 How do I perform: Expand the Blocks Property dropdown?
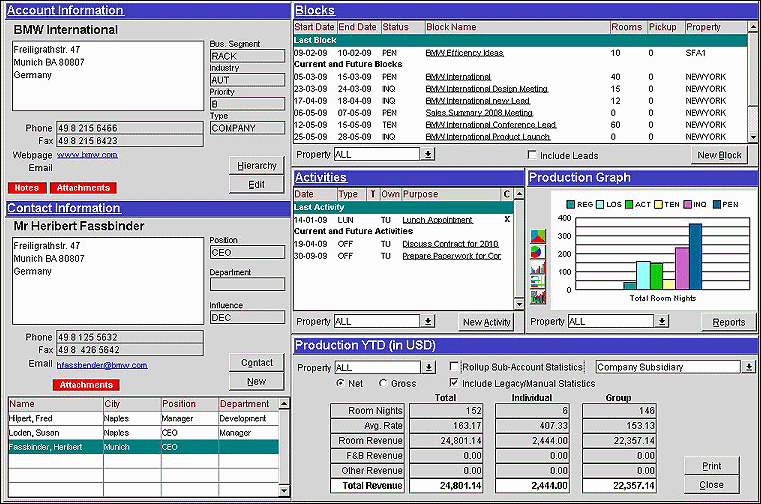tap(428, 155)
